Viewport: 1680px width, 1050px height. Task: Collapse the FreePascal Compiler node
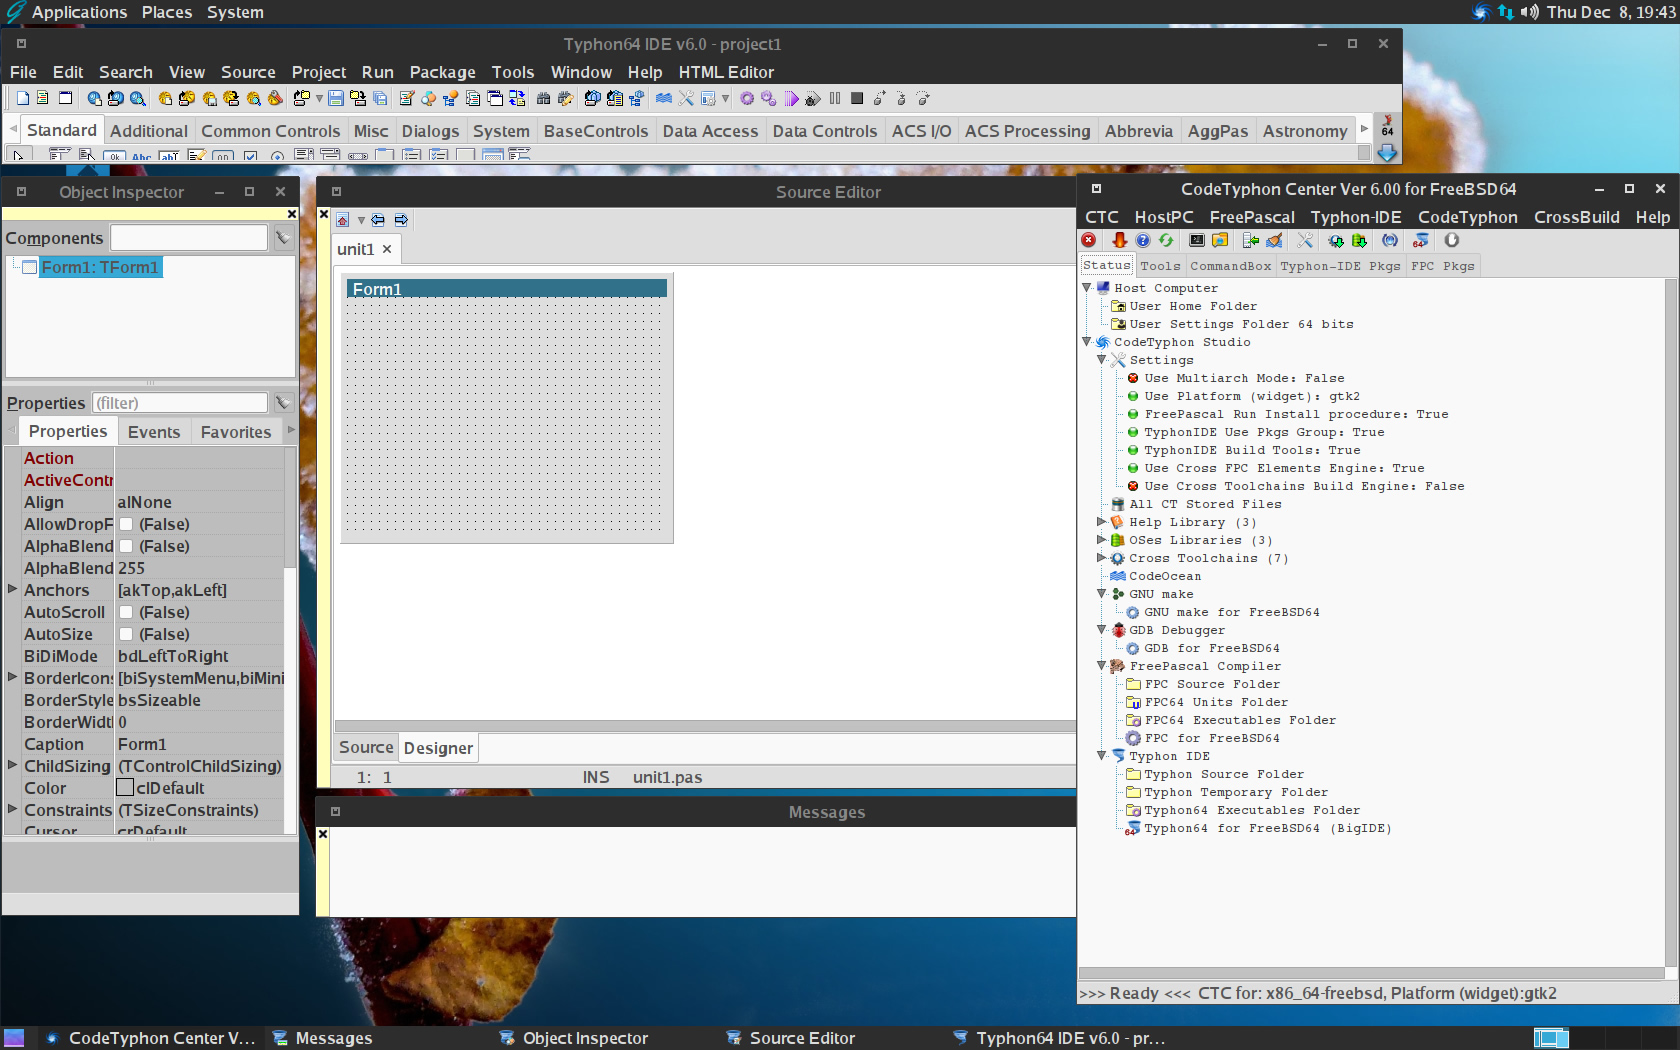coord(1102,665)
